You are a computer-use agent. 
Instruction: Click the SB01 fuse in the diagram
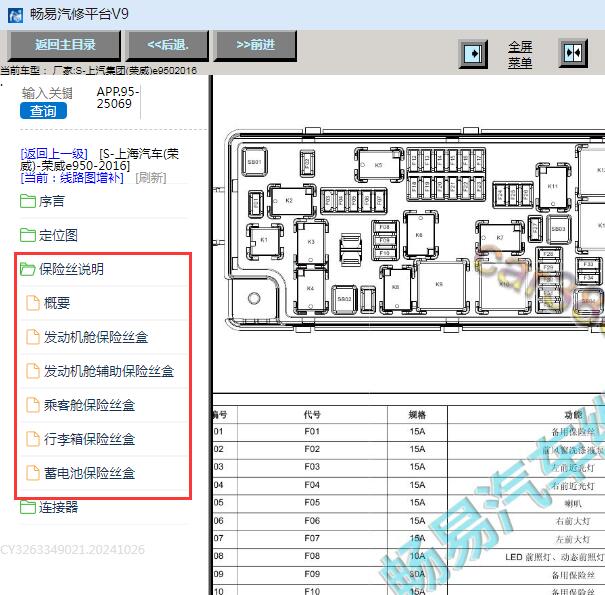(255, 162)
